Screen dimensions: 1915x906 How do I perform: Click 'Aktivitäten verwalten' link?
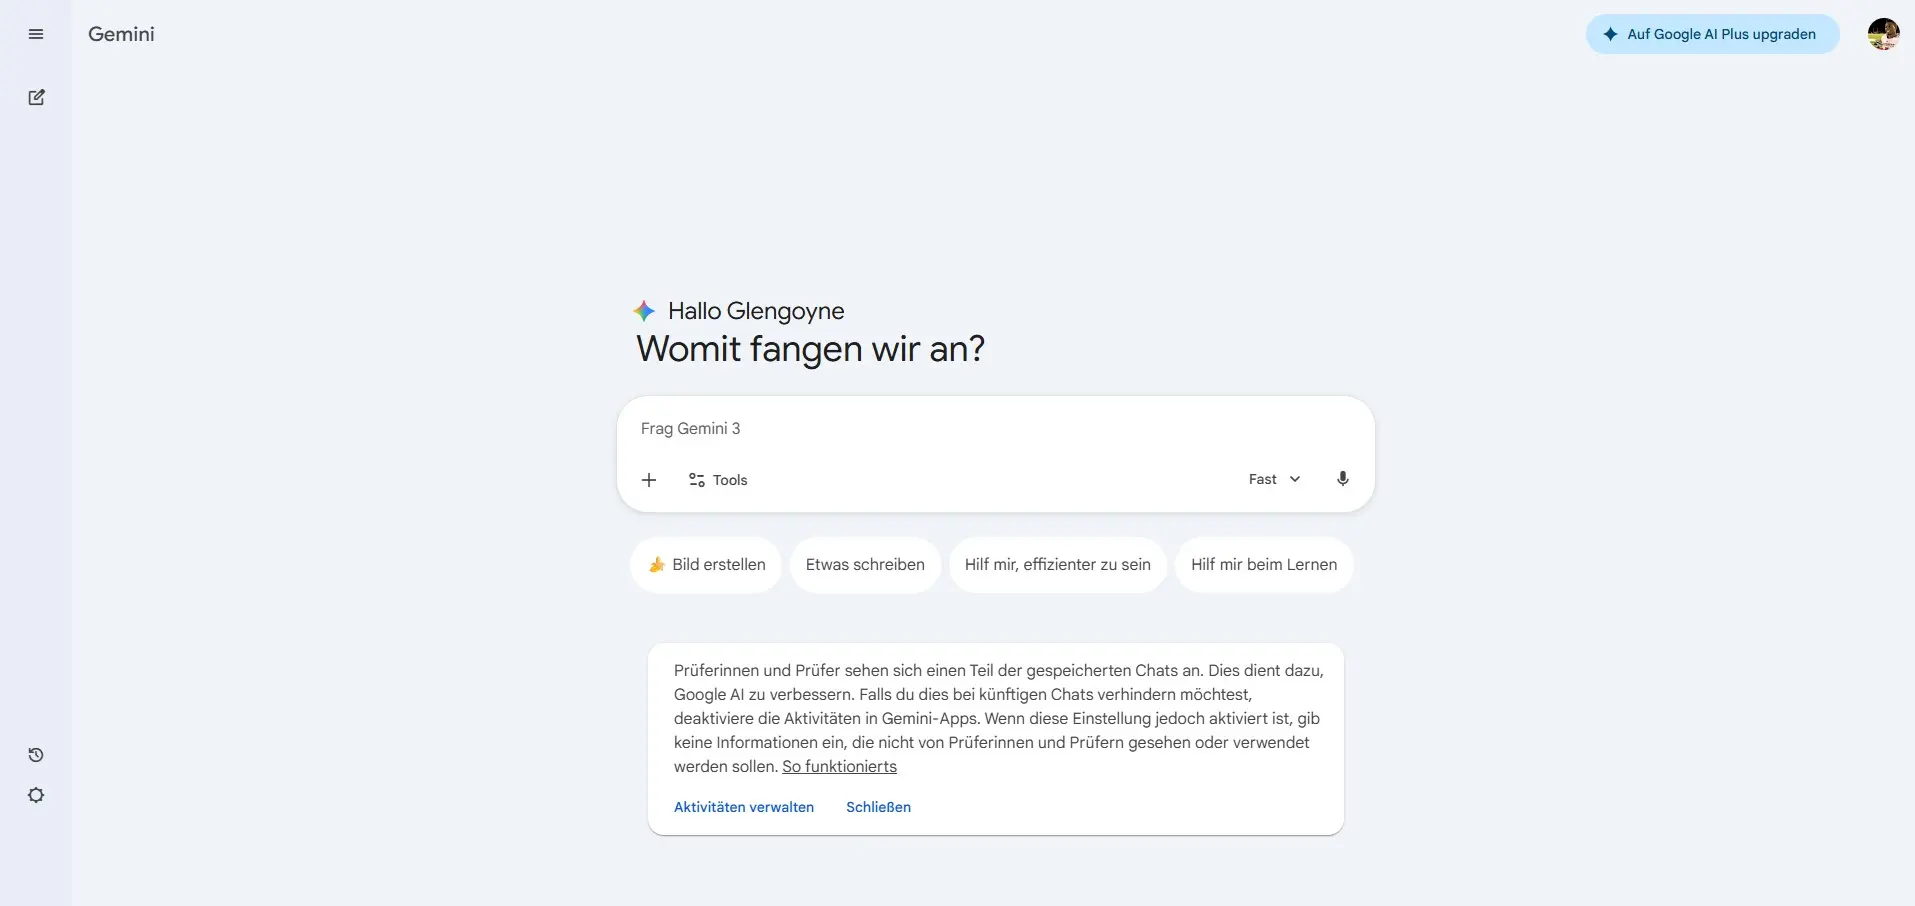click(x=744, y=807)
